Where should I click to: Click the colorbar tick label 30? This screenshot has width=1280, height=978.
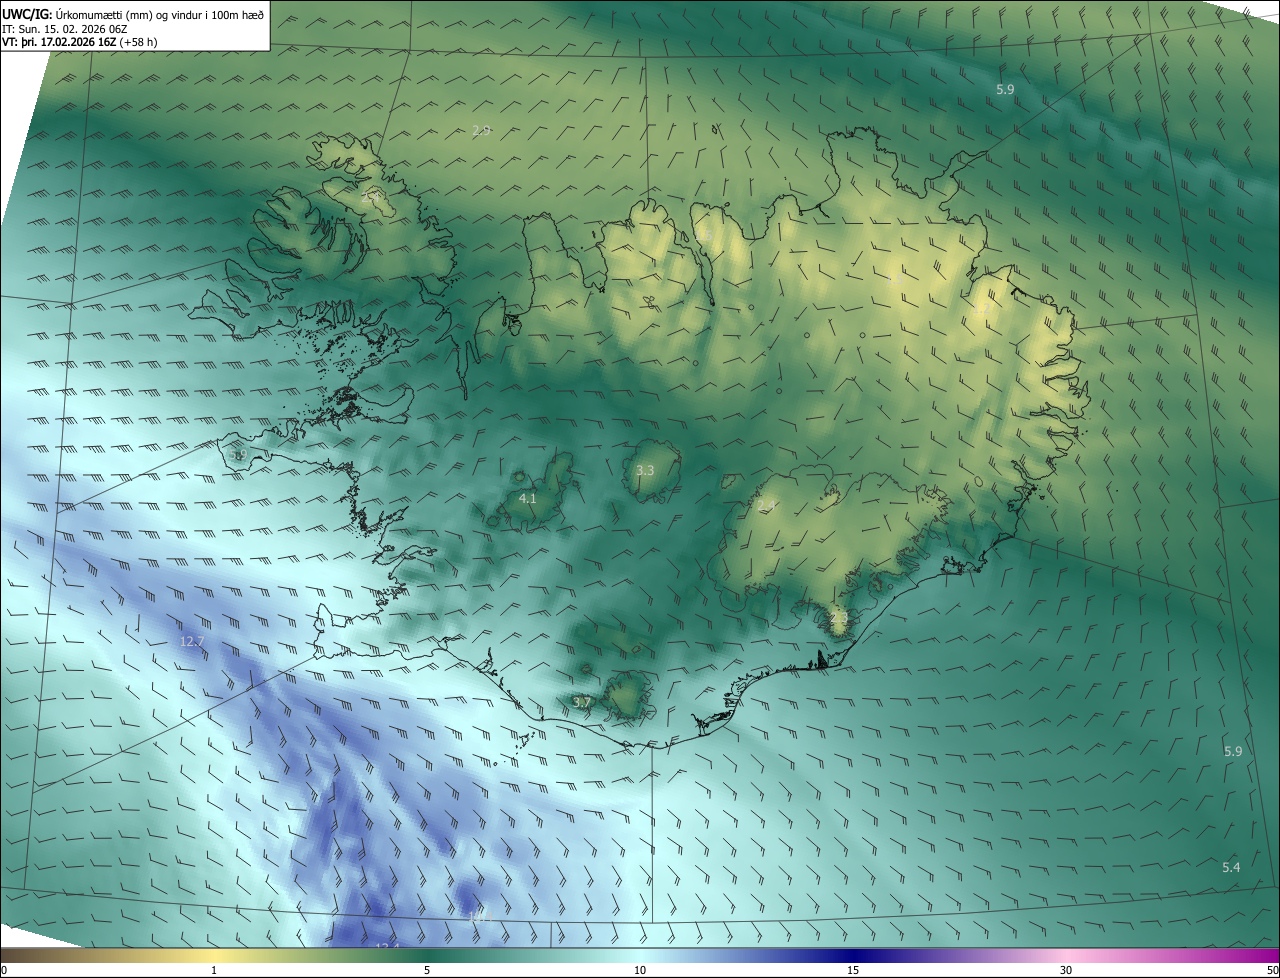point(1066,971)
